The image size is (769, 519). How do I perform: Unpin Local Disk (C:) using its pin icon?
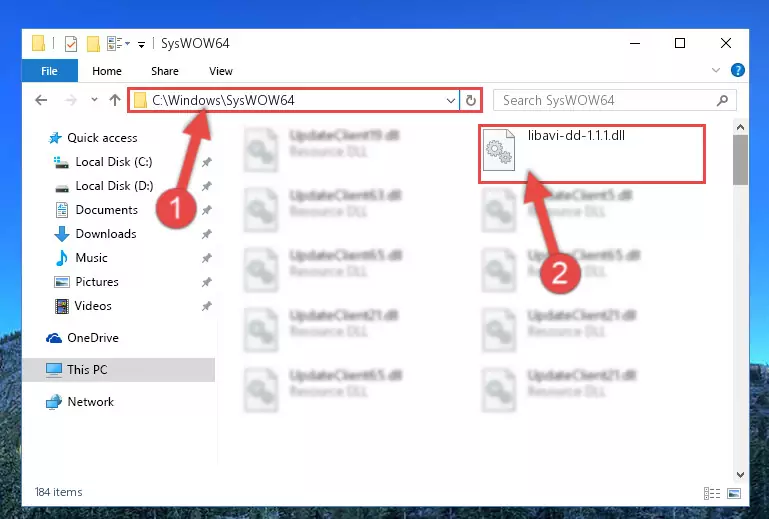click(207, 162)
